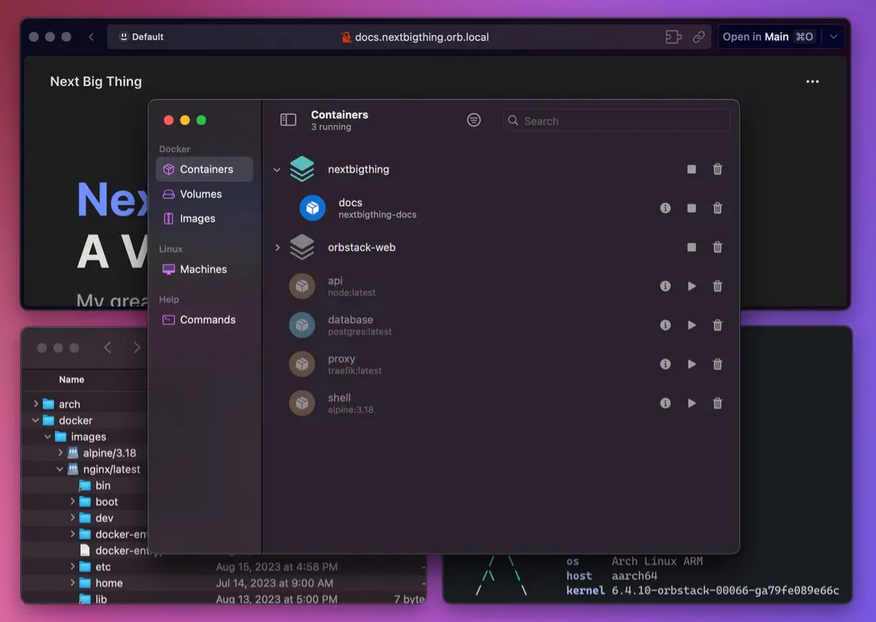Delete the orbstack-web container group
This screenshot has width=876, height=622.
(717, 247)
